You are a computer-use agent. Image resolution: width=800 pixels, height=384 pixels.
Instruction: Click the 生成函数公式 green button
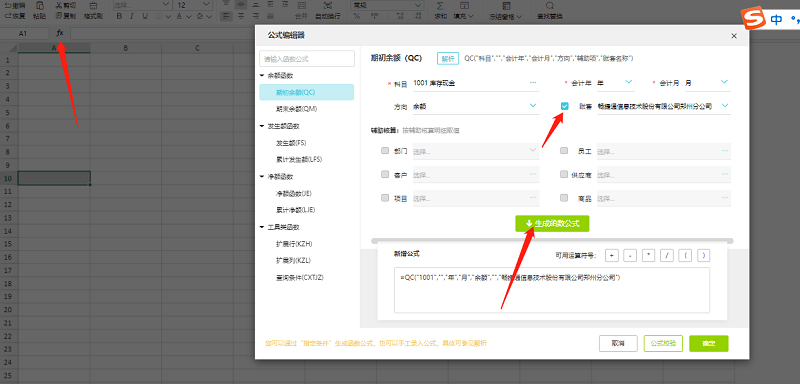point(552,223)
